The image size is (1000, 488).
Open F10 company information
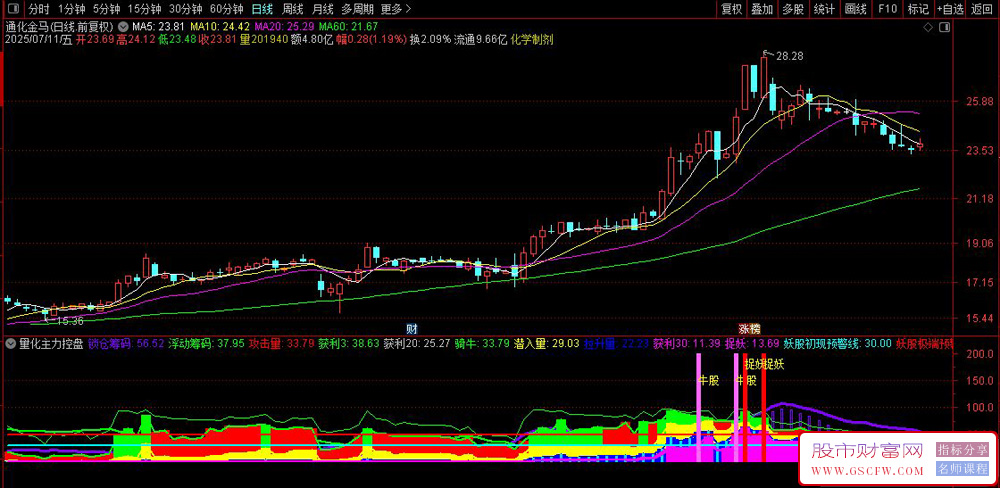[887, 9]
